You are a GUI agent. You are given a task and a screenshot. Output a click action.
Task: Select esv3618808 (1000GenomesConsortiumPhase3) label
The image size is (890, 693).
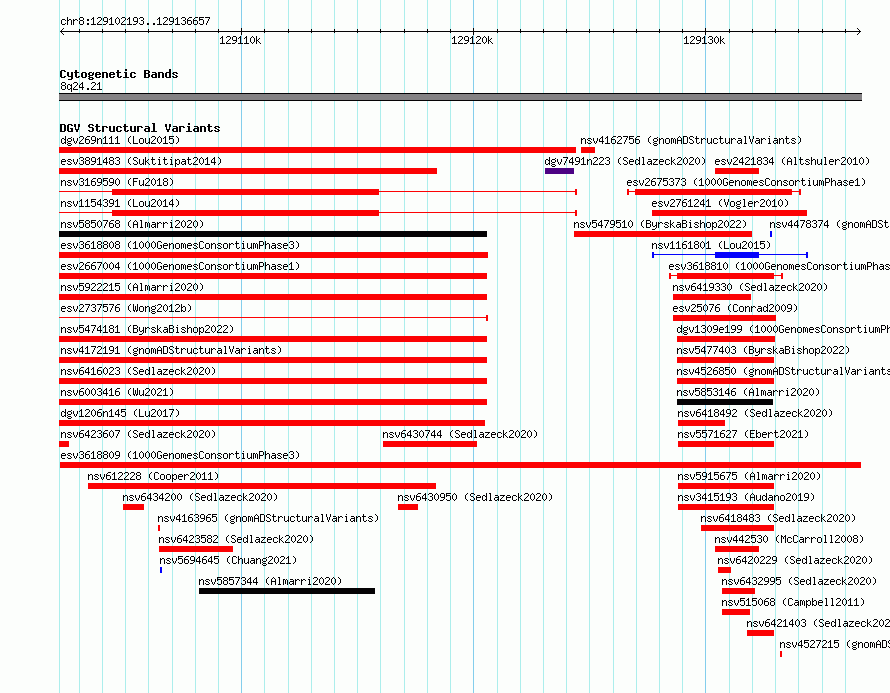[180, 245]
